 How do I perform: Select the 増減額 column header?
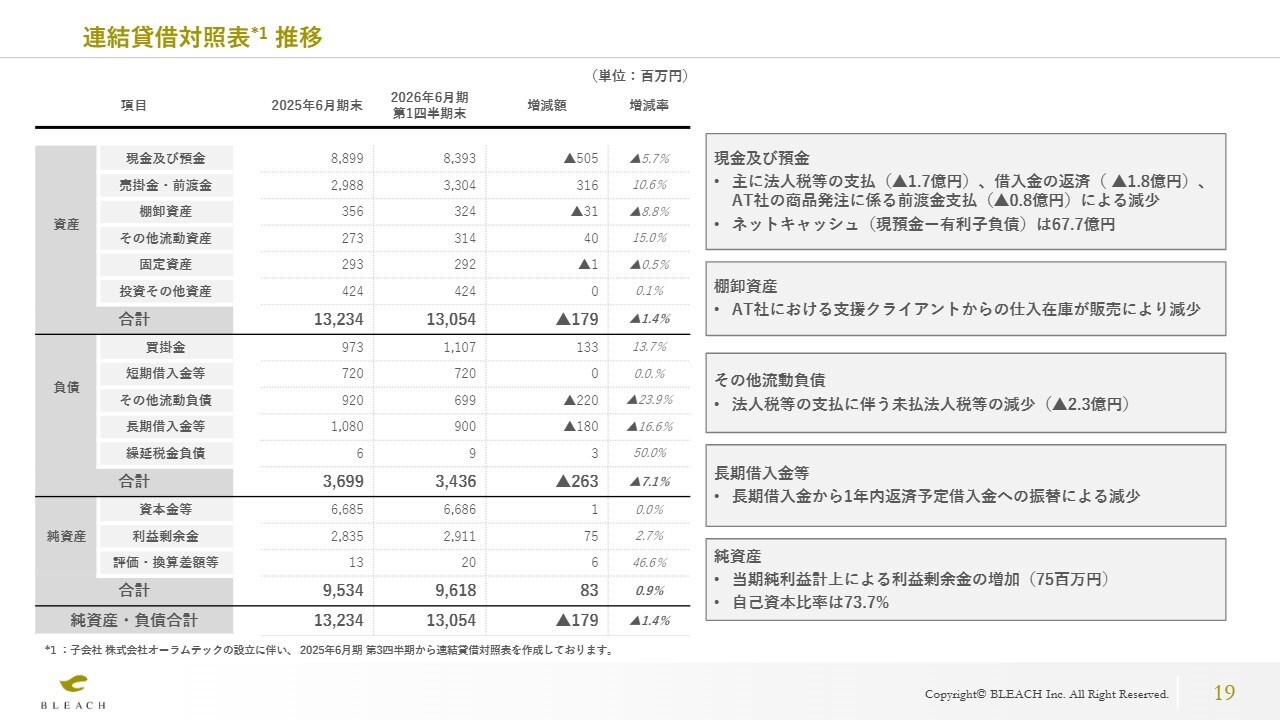(547, 105)
